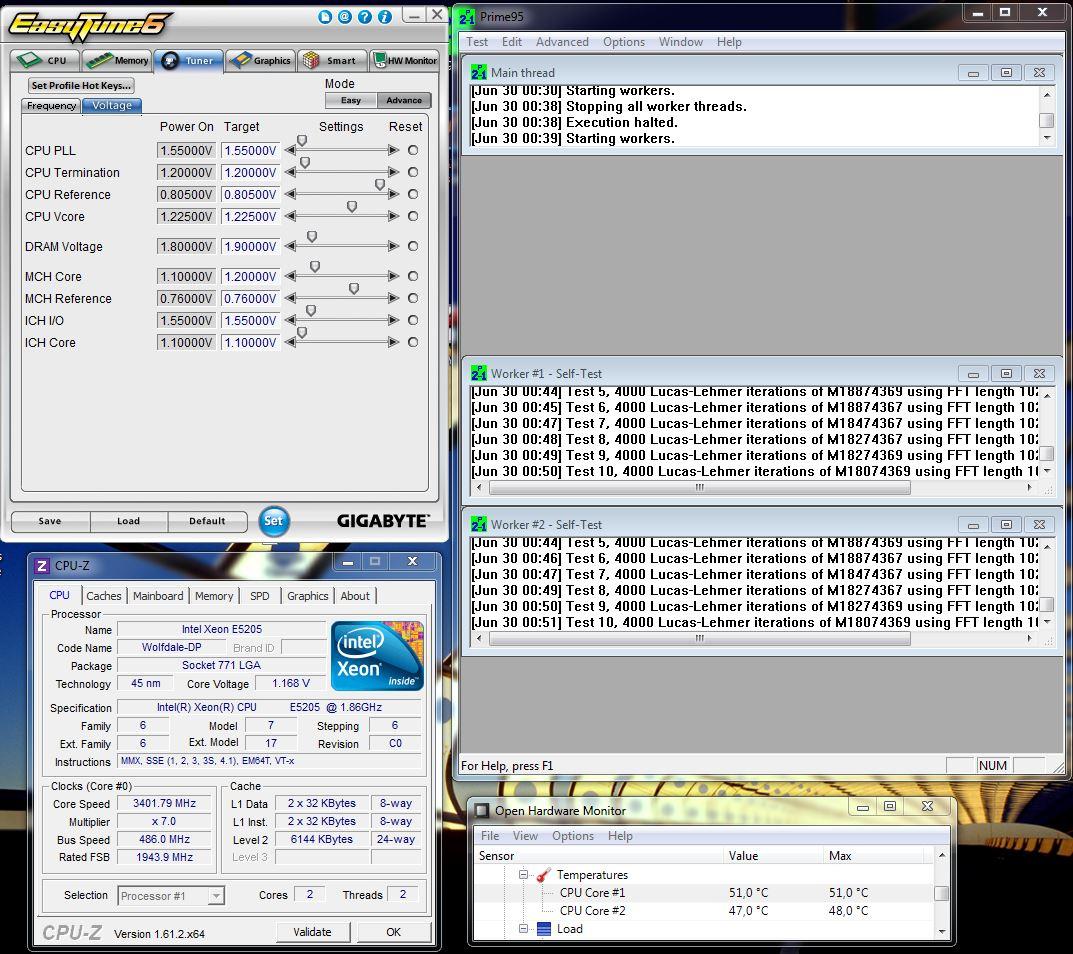The image size is (1073, 954).
Task: Click the round blue Set button
Action: [x=274, y=521]
